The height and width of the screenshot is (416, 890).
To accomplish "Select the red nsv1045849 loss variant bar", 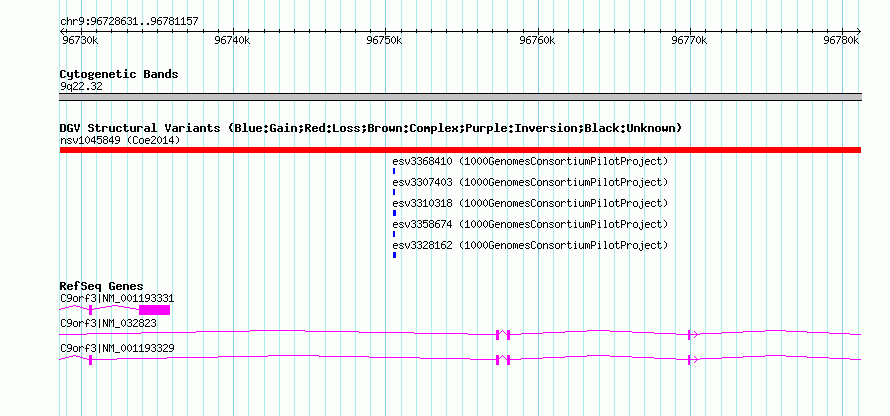I will [460, 150].
